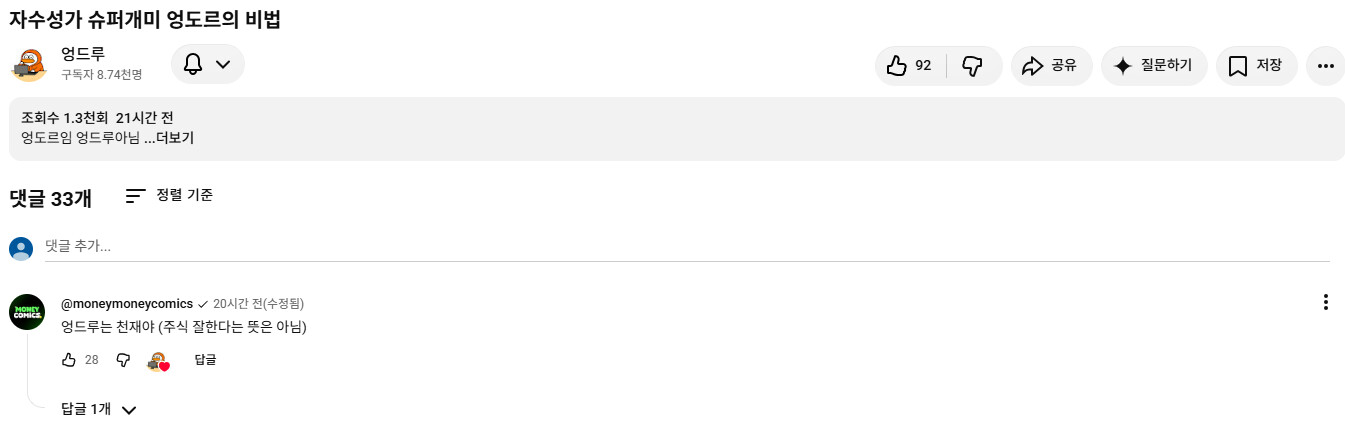Open the 엉드루 channel name link
This screenshot has width=1345, height=432.
click(83, 54)
